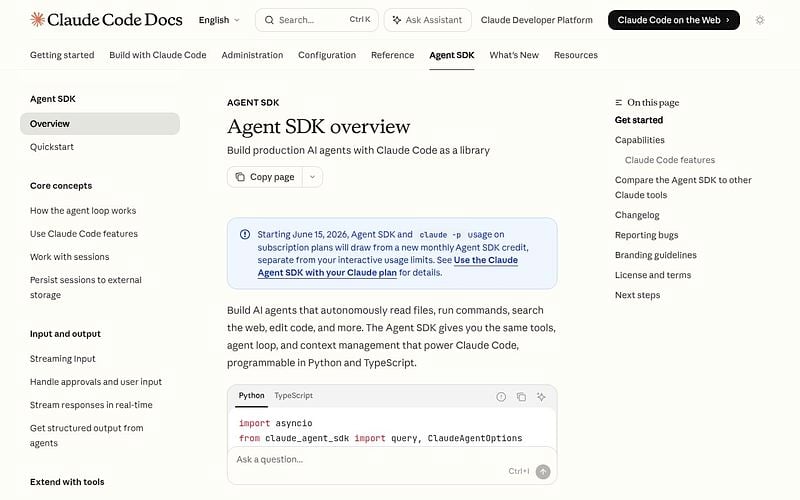This screenshot has width=800, height=500.
Task: Go to the Configuration tab
Action: [x=327, y=55]
